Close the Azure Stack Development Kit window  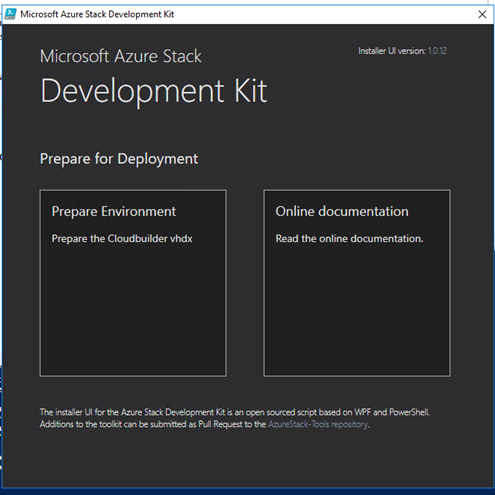coord(482,14)
